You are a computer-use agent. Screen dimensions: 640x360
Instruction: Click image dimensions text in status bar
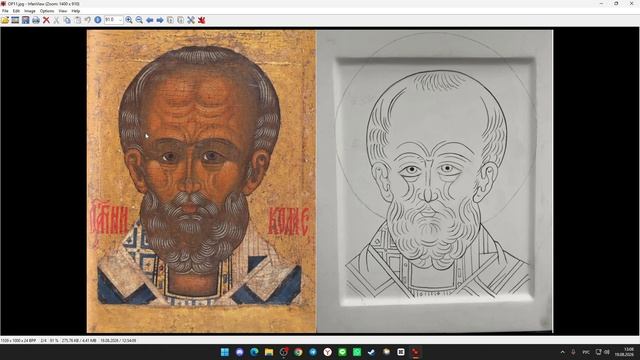[18, 340]
